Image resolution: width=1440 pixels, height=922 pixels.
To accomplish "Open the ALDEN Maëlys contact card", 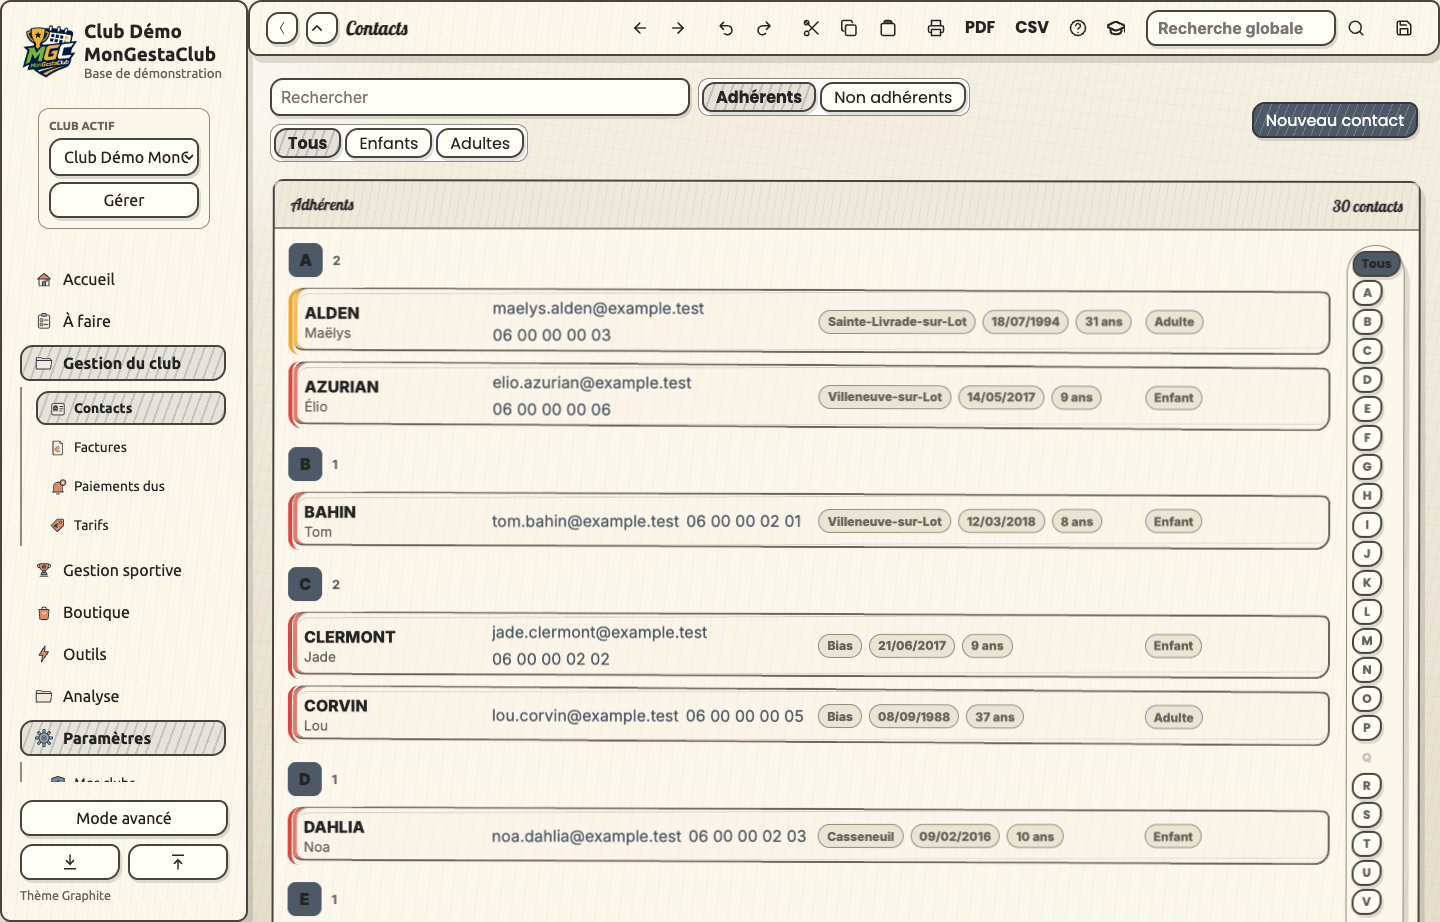I will pyautogui.click(x=809, y=322).
